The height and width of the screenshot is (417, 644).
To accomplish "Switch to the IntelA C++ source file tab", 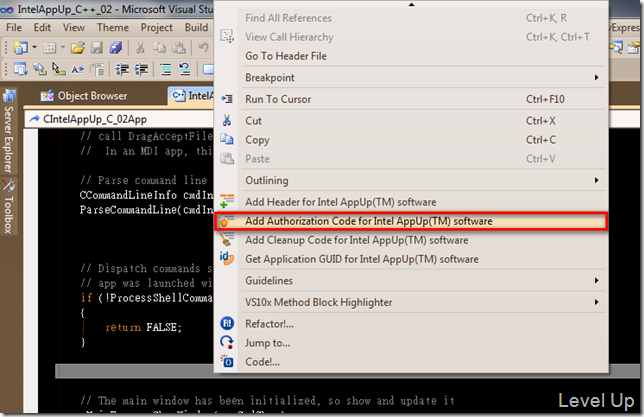I will [191, 96].
